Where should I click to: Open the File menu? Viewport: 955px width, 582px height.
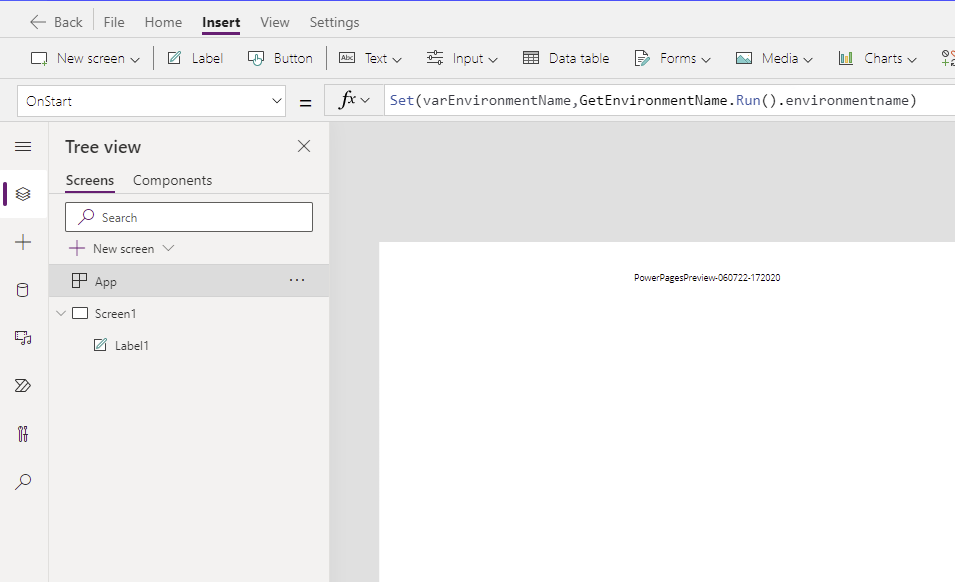pos(114,23)
